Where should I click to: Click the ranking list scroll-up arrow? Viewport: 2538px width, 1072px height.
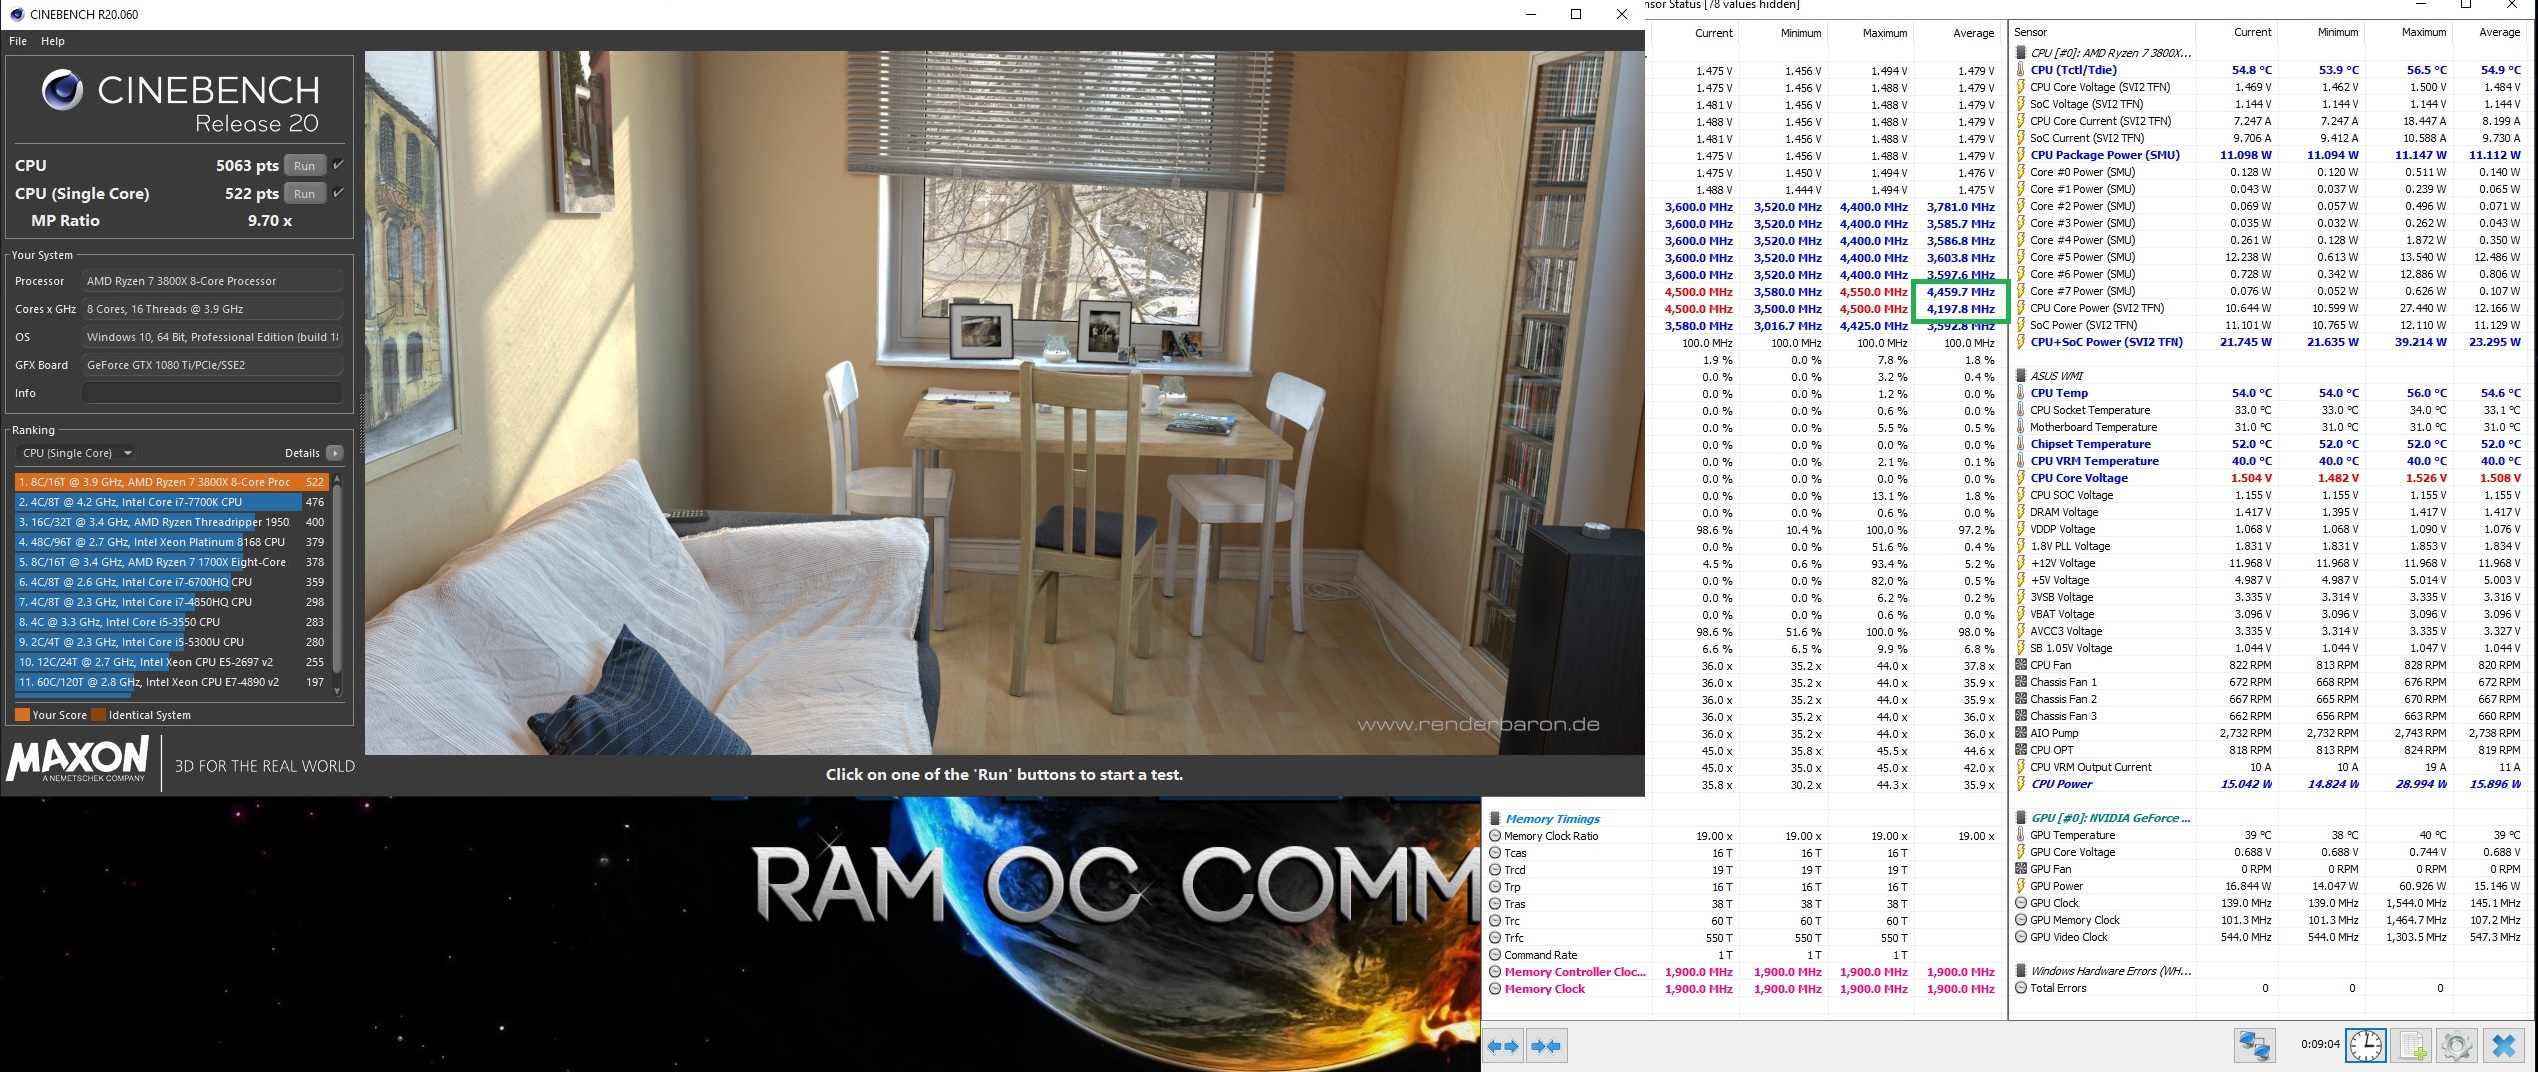pos(337,480)
